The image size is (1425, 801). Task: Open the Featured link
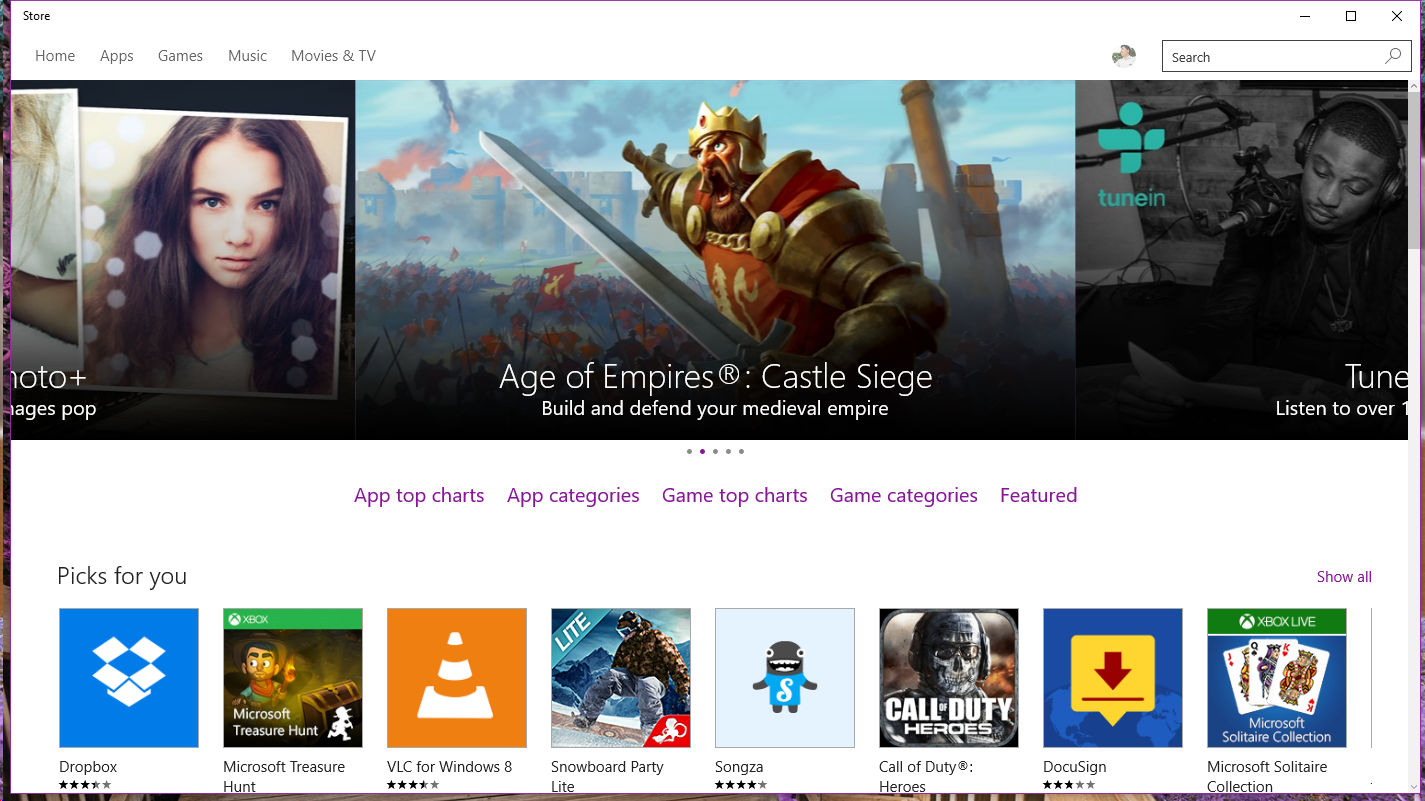1038,495
